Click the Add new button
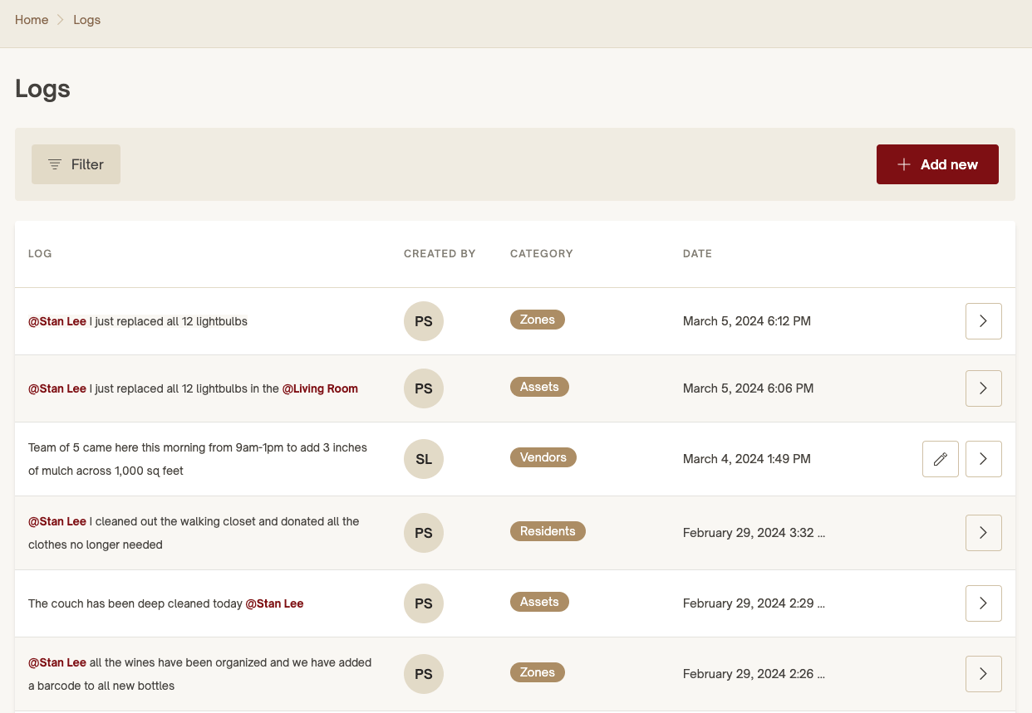 (x=937, y=165)
